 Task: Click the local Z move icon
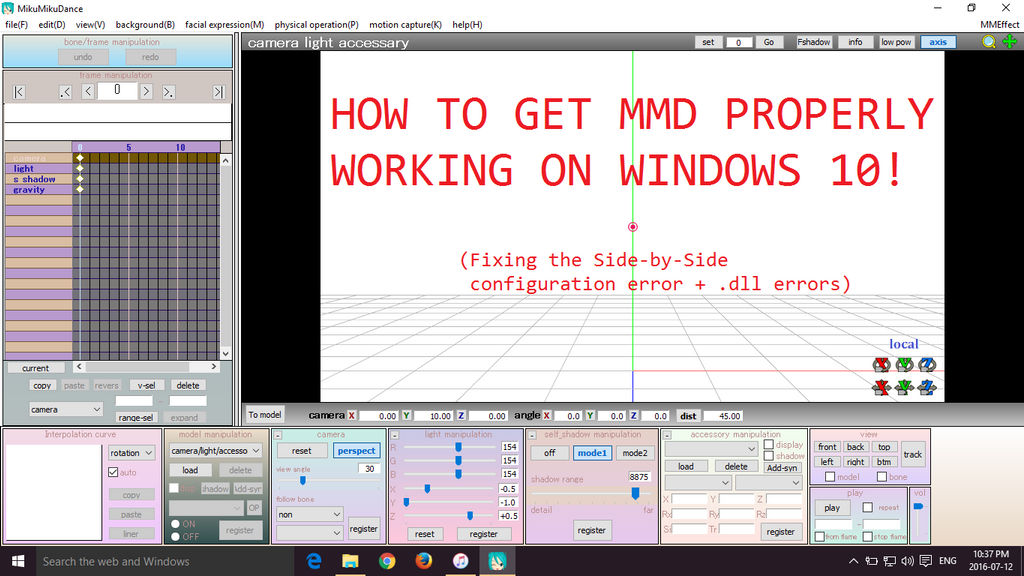(927, 387)
